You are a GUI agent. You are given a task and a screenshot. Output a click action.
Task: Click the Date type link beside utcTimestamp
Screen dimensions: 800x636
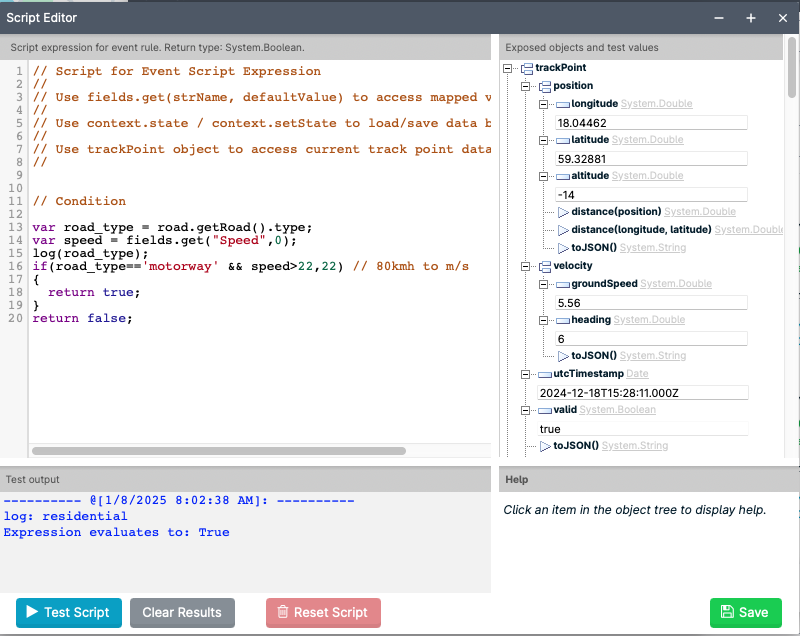tap(637, 374)
